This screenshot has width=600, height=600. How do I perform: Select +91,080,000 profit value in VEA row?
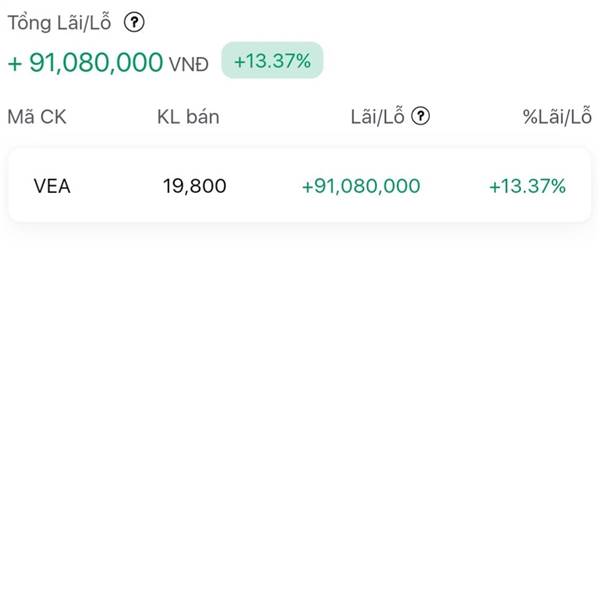point(360,186)
